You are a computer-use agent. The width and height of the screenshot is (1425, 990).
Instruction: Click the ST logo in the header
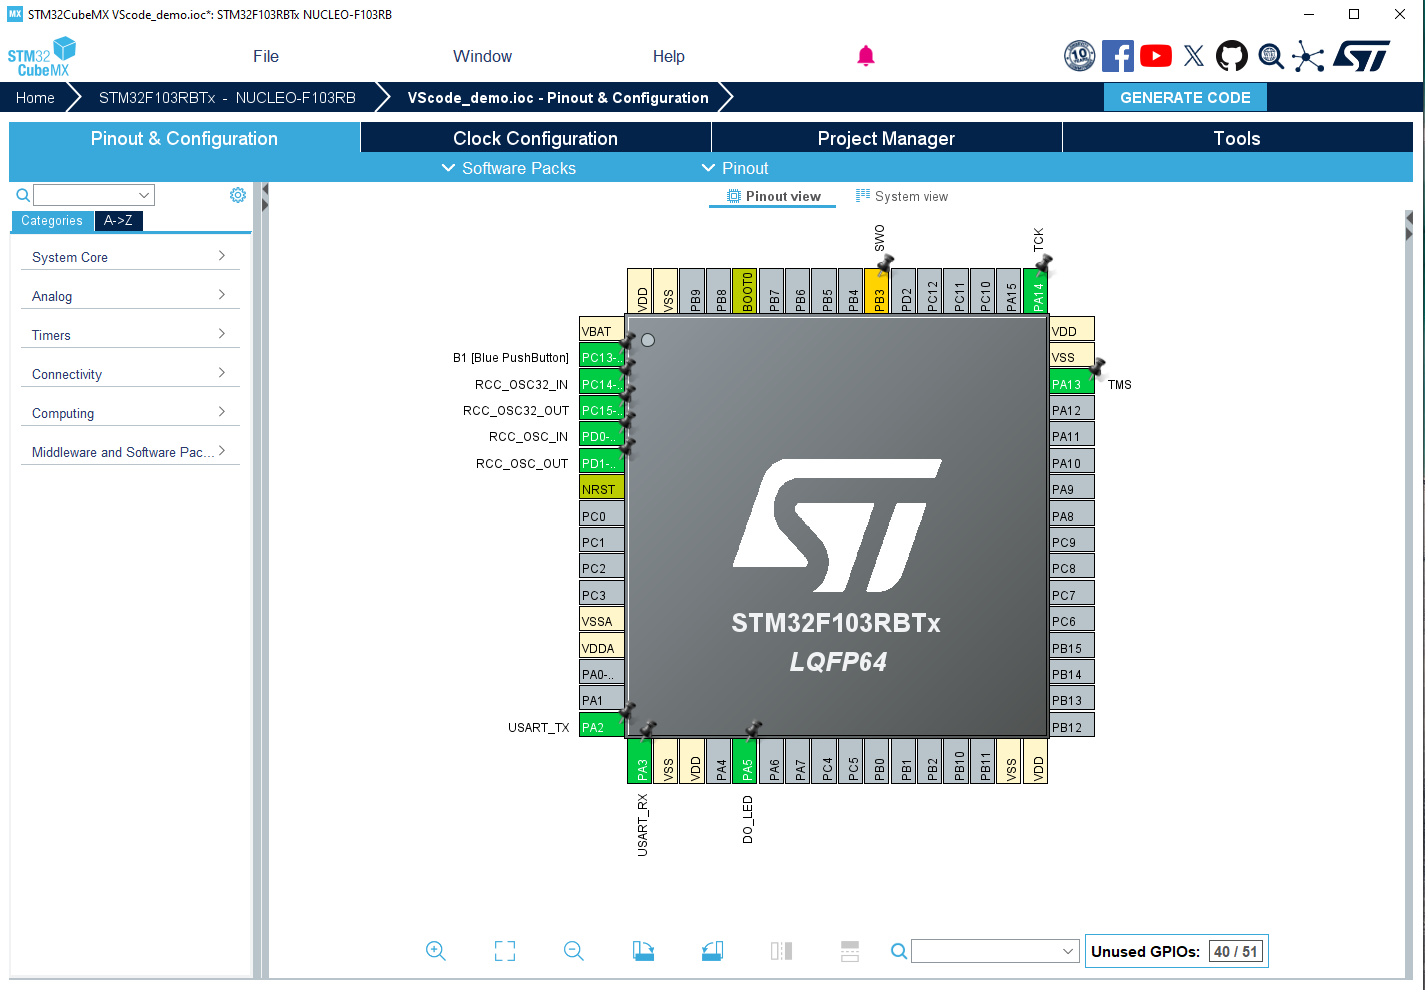tap(1362, 56)
